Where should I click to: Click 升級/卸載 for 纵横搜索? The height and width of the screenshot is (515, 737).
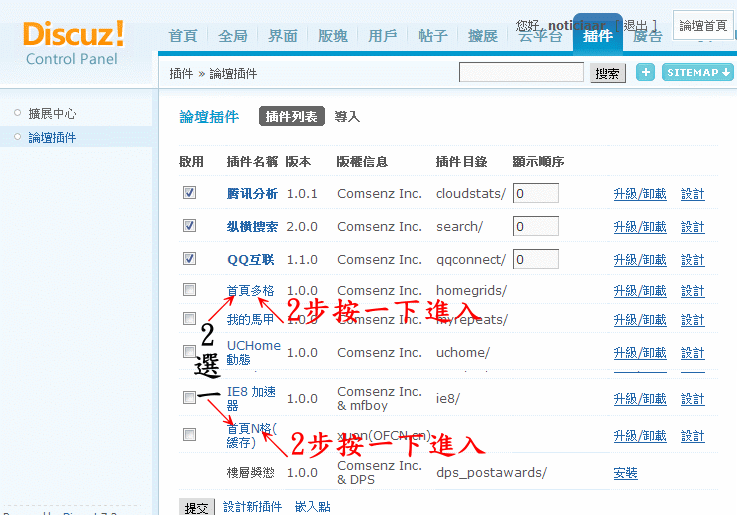pyautogui.click(x=640, y=227)
